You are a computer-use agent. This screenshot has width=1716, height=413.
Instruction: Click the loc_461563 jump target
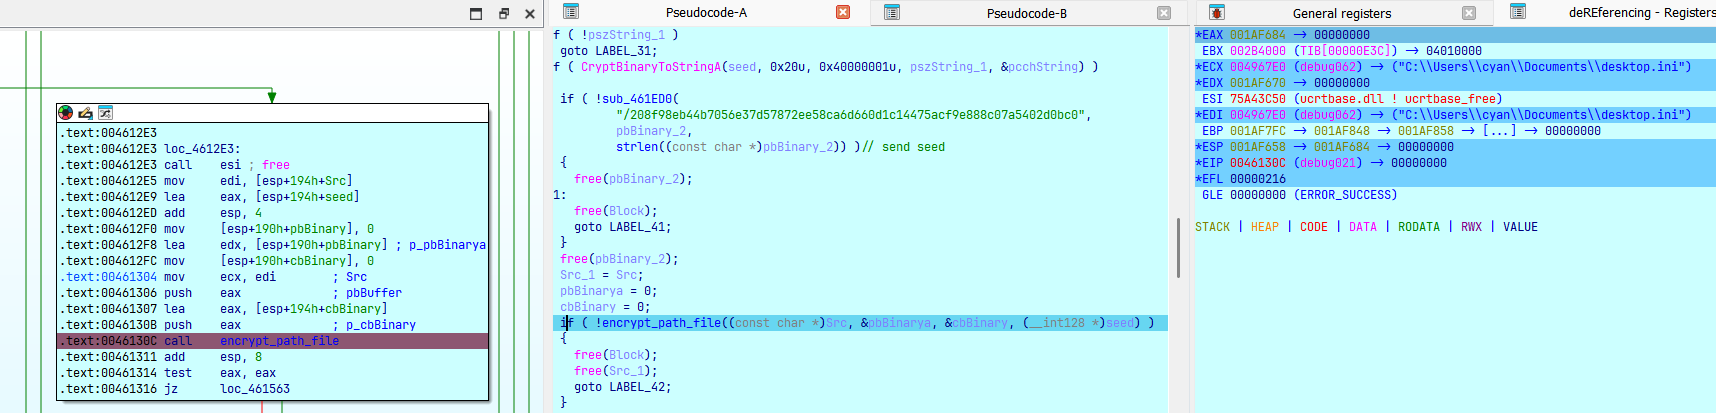click(257, 389)
